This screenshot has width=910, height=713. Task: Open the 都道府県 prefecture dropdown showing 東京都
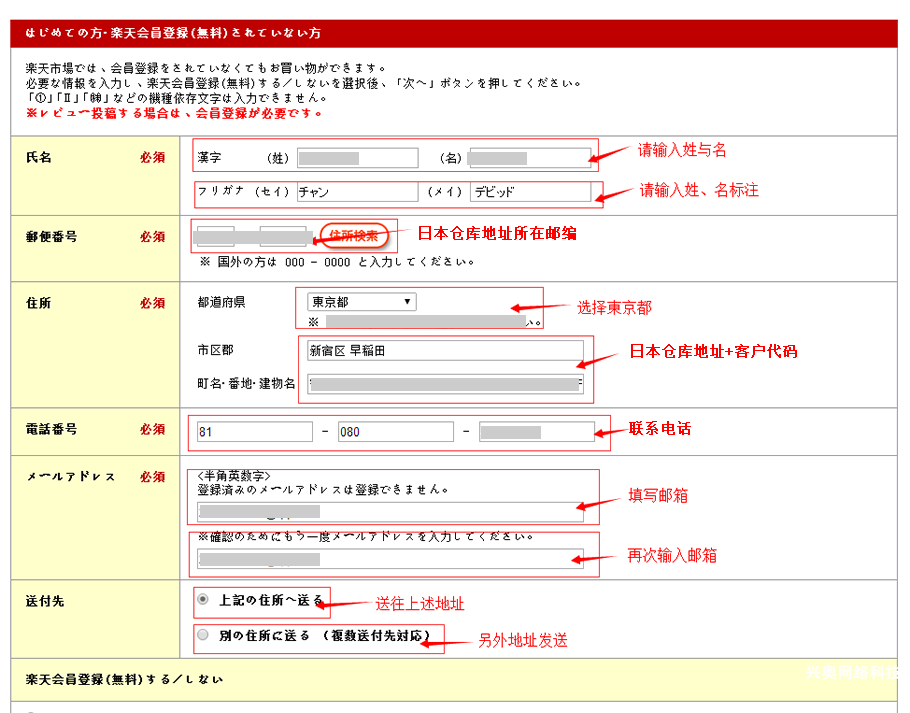pos(360,302)
